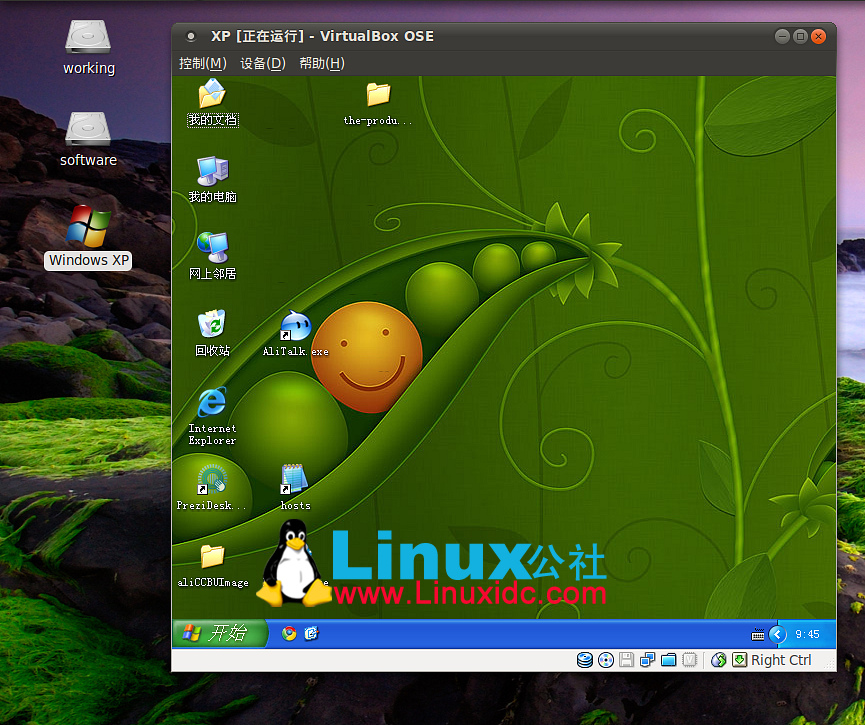
Task: Click the shared folders status icon
Action: [670, 660]
